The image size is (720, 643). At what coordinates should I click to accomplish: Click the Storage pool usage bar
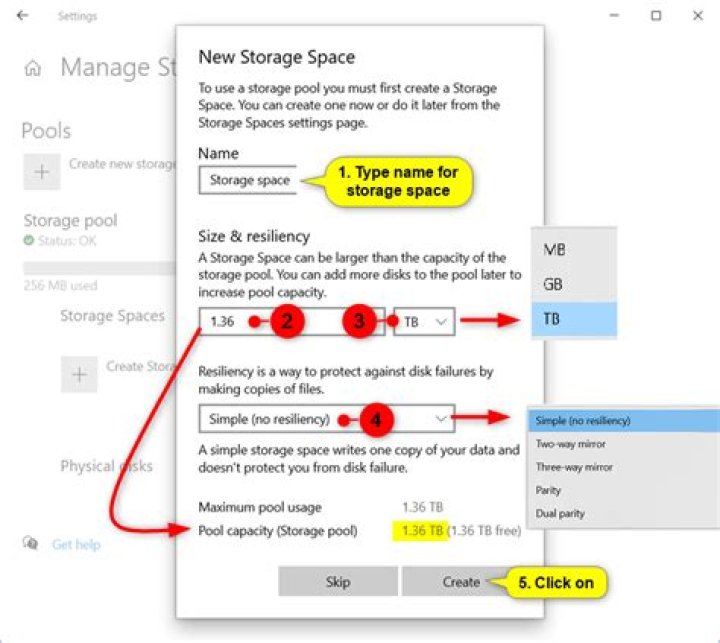pyautogui.click(x=98, y=268)
